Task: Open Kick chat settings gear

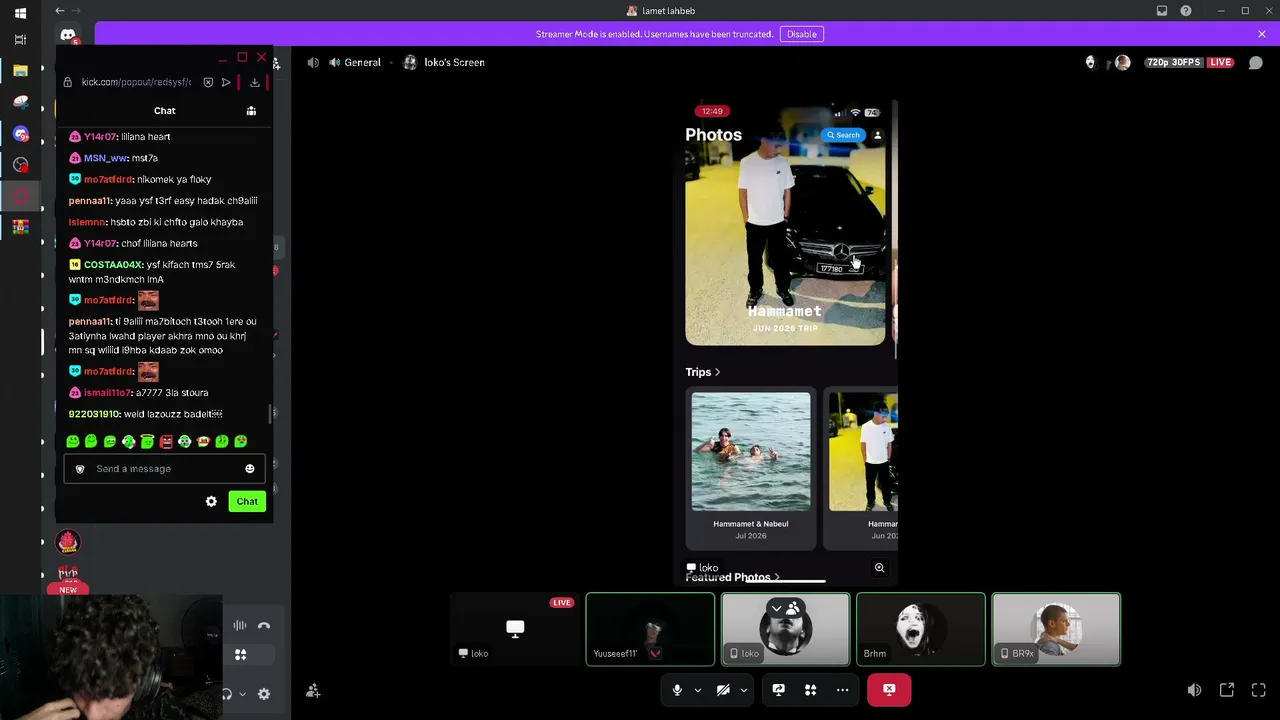Action: (211, 501)
